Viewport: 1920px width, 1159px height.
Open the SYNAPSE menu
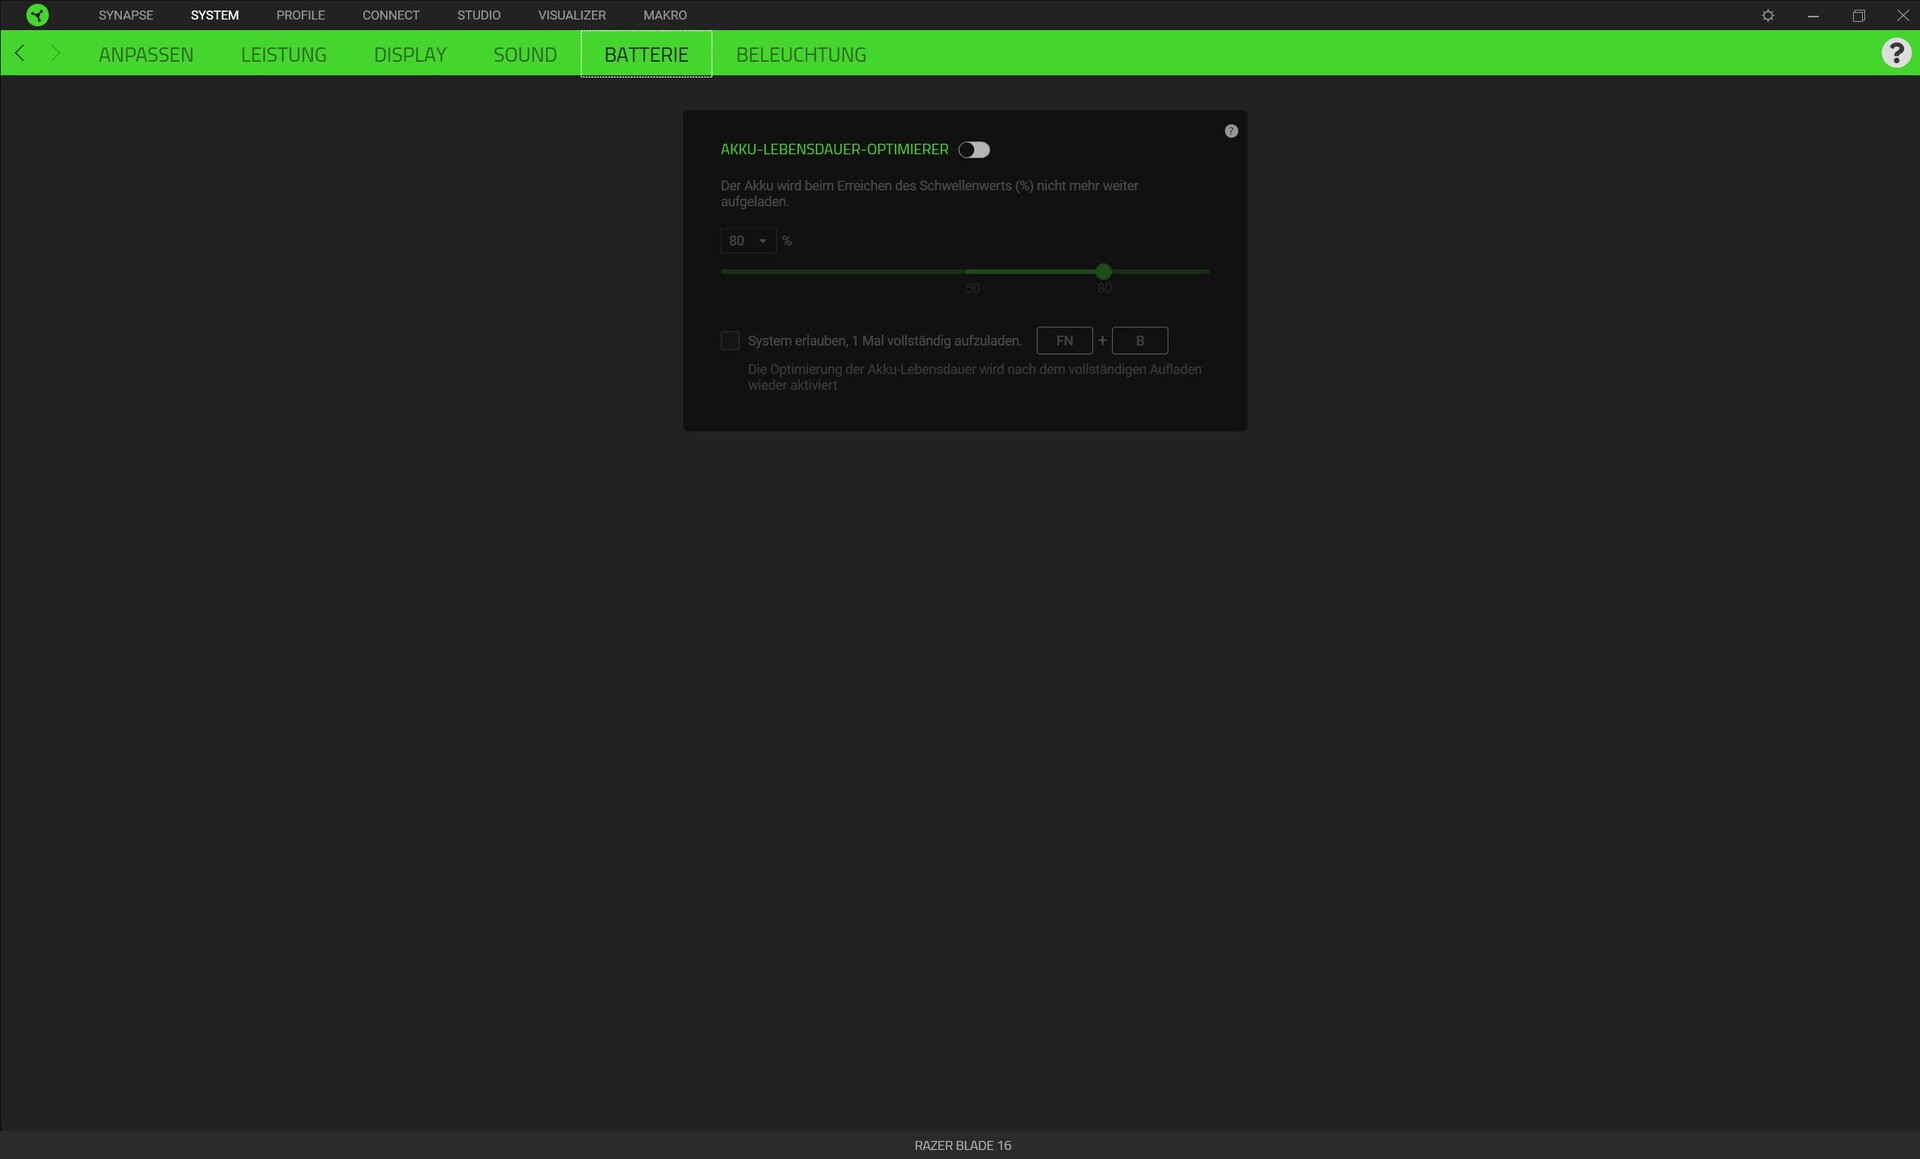click(126, 15)
